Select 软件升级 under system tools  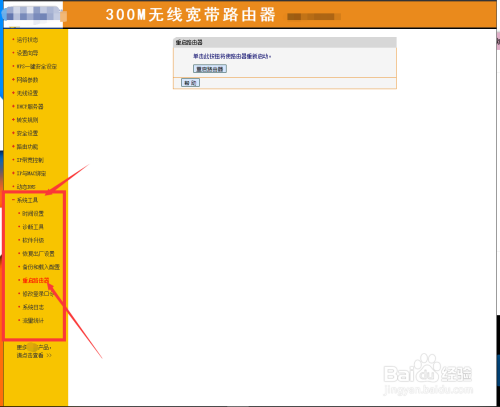pyautogui.click(x=33, y=240)
